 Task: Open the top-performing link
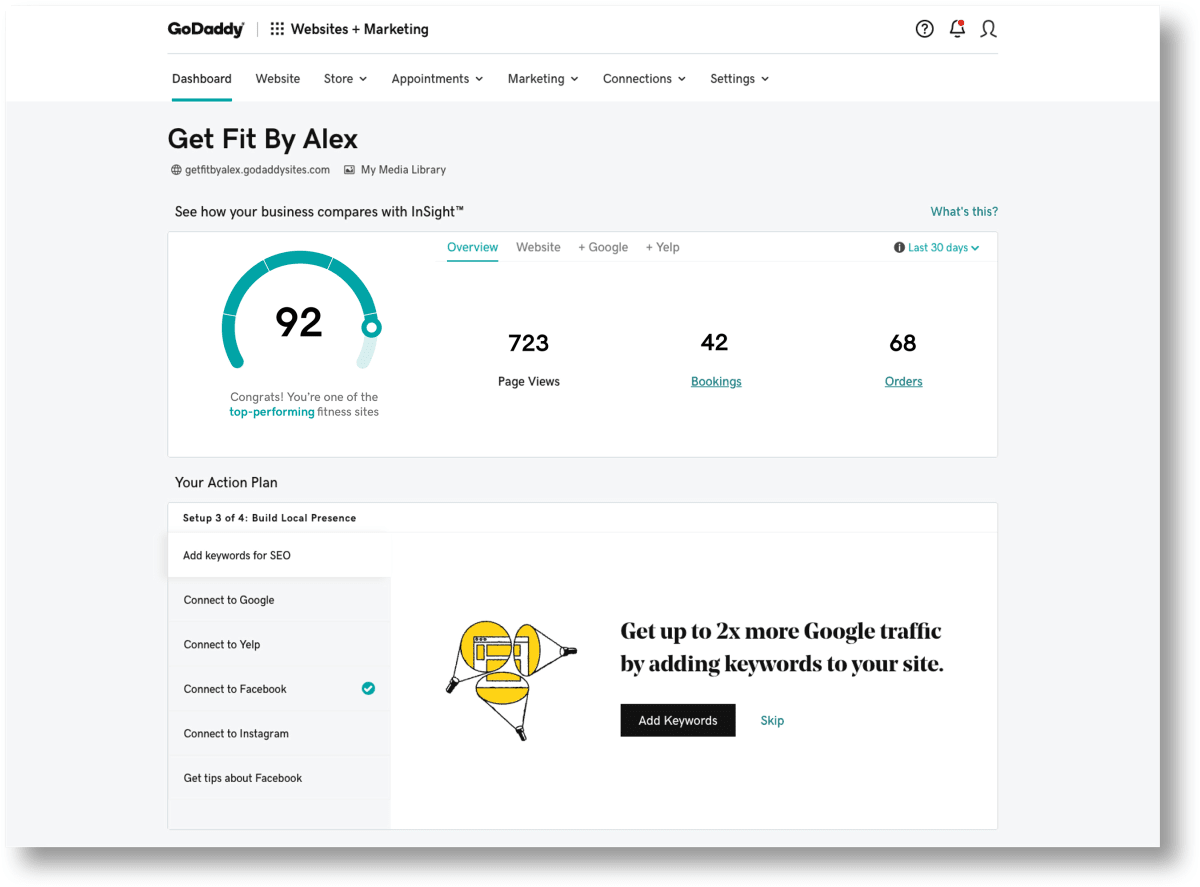tap(272, 411)
